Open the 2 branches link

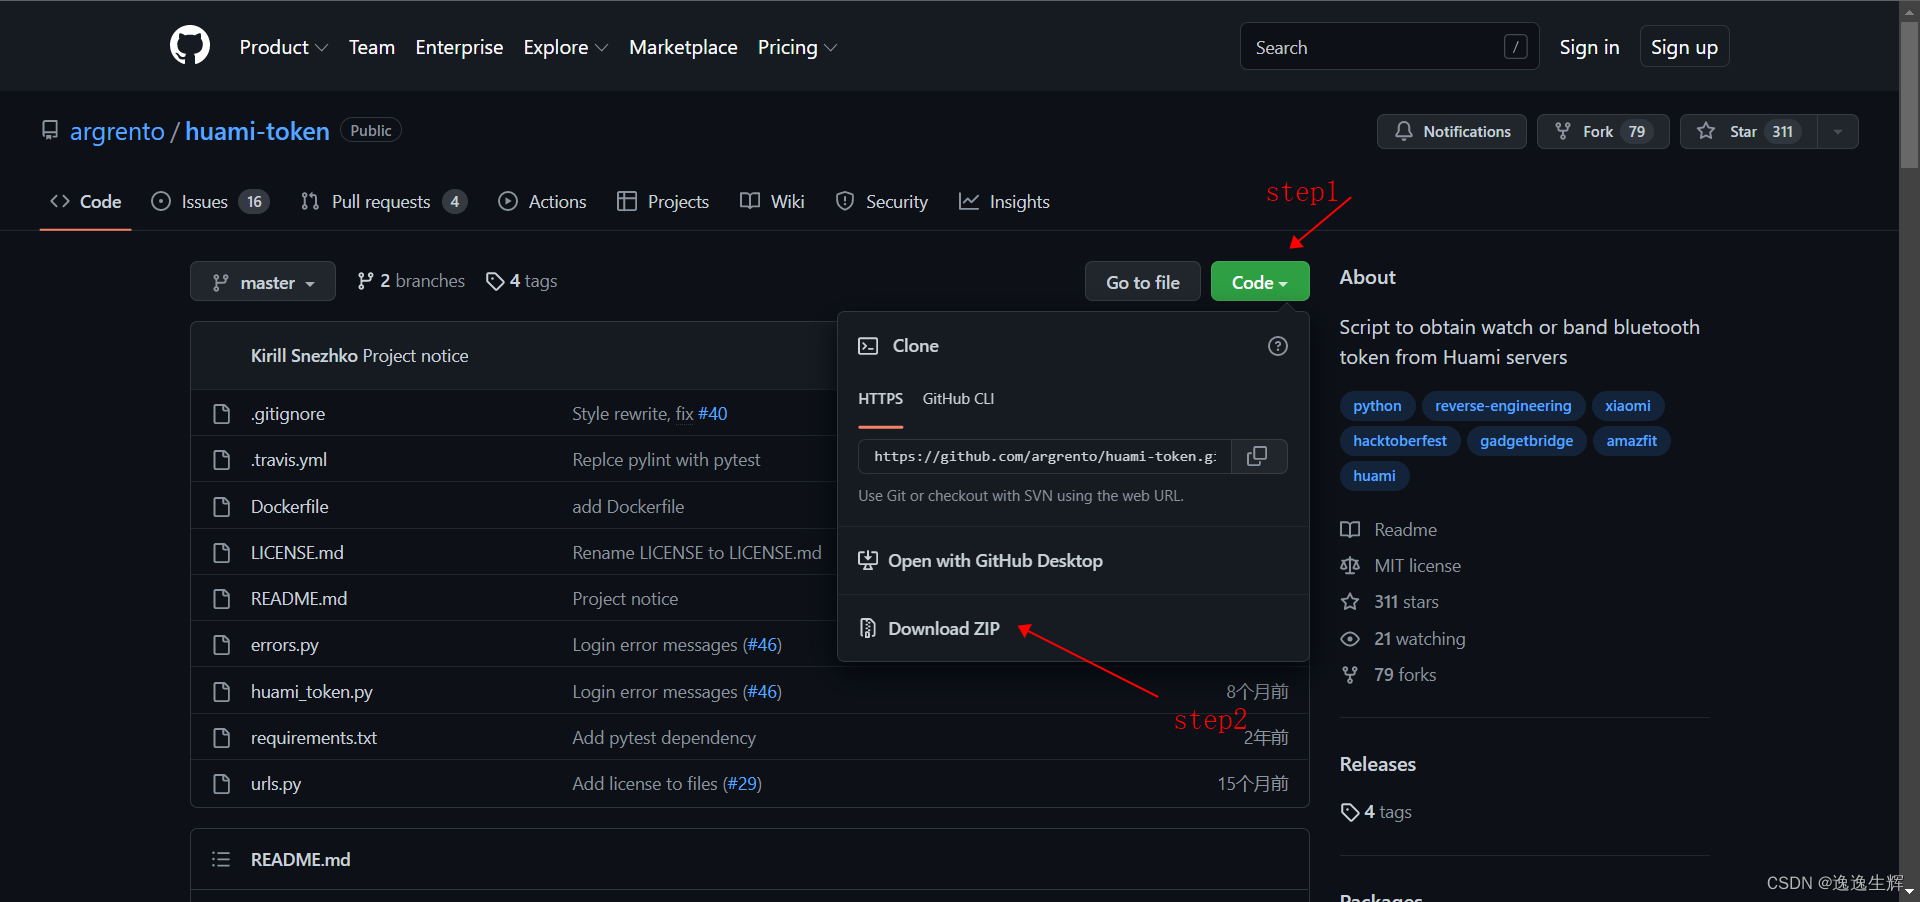411,281
